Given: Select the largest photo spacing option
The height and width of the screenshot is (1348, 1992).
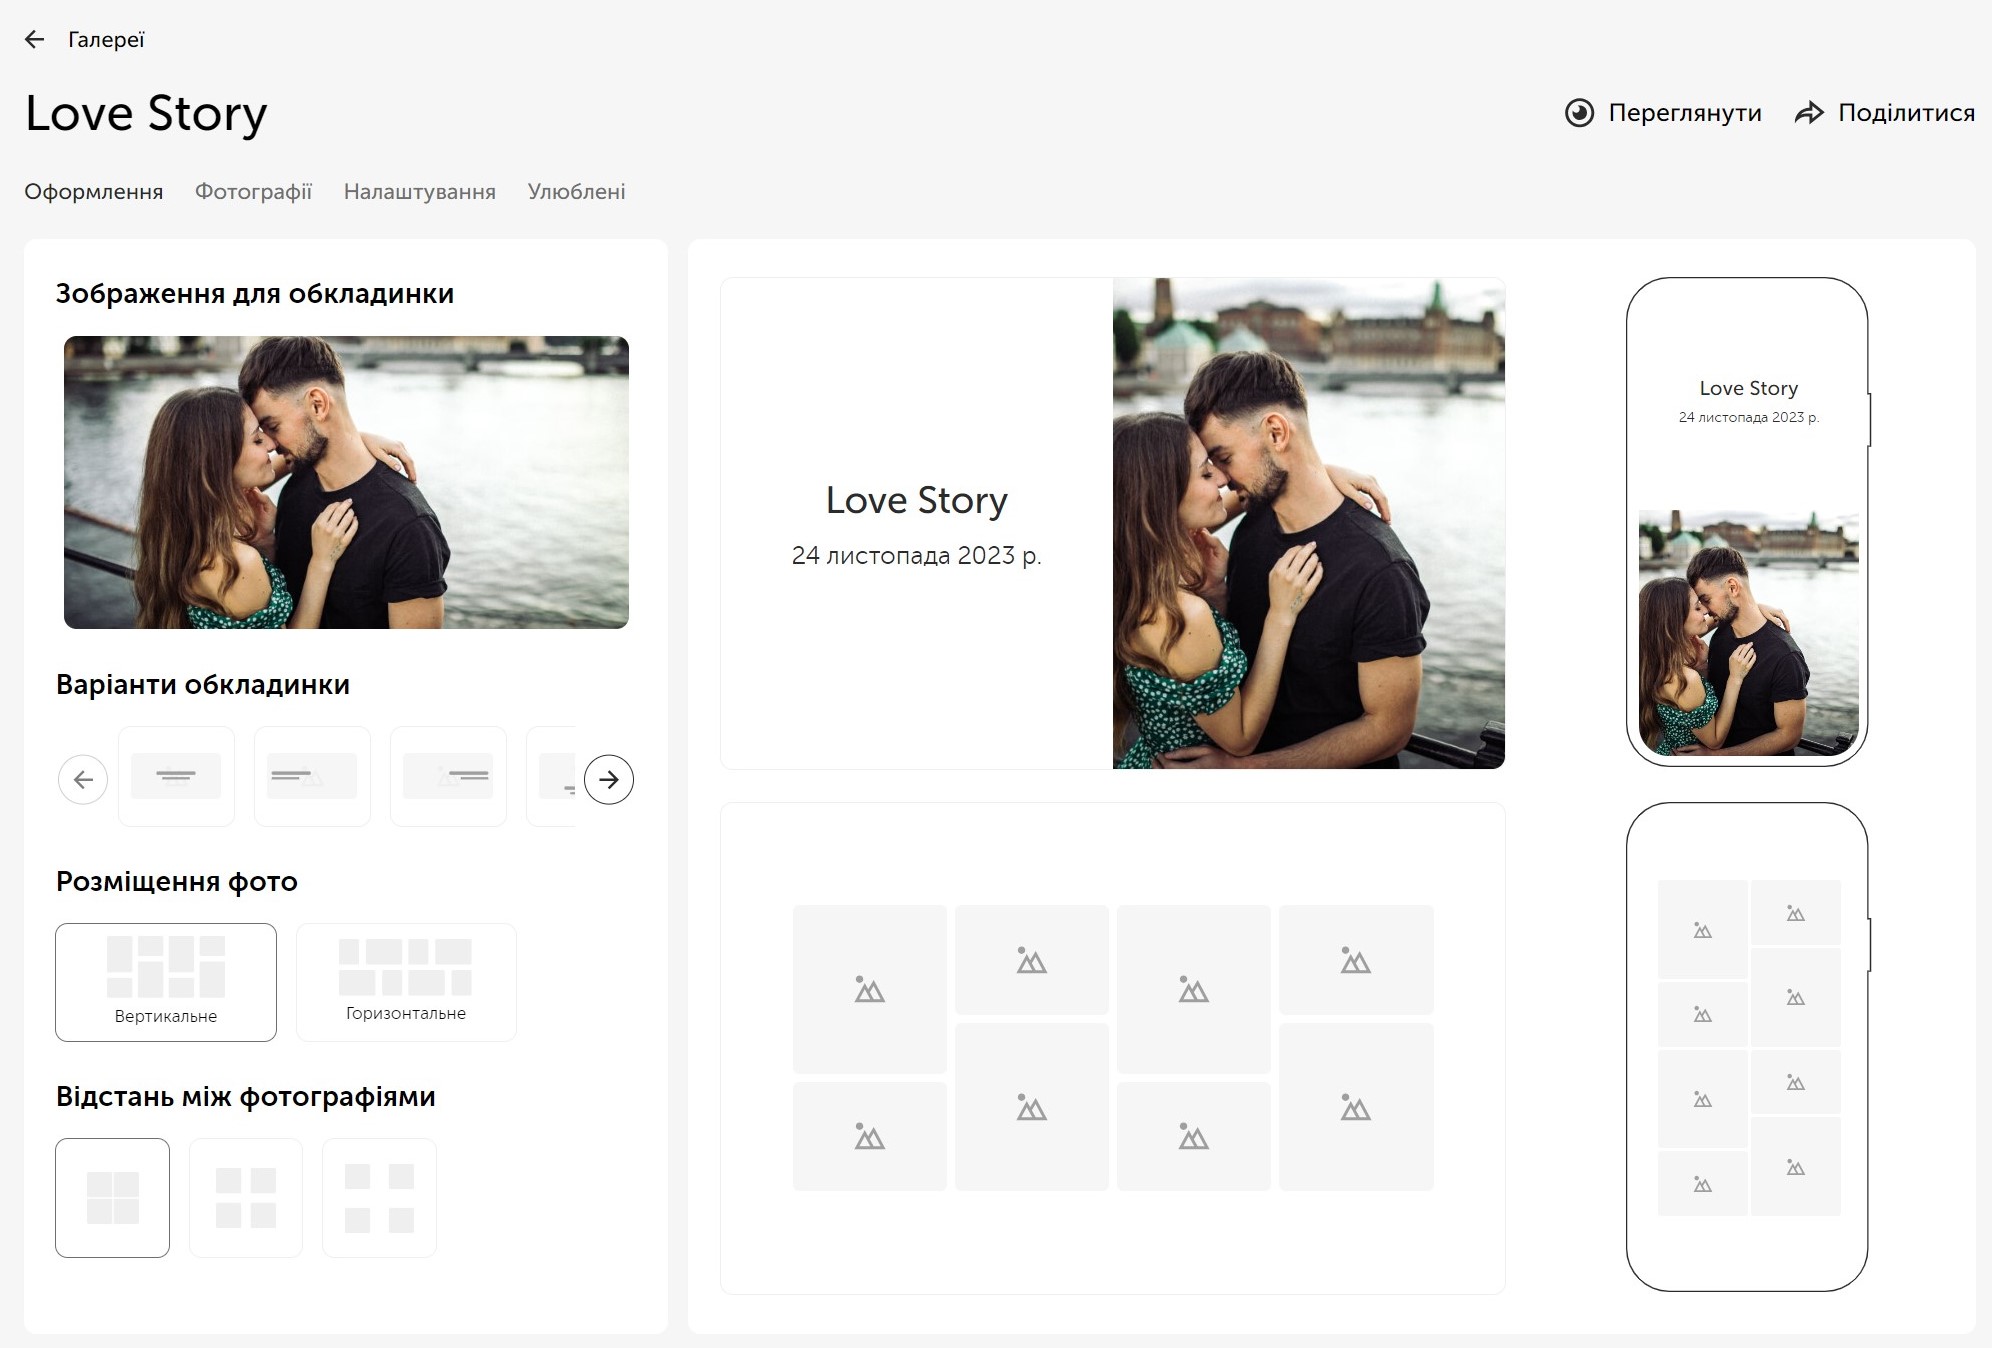Looking at the screenshot, I should 379,1197.
